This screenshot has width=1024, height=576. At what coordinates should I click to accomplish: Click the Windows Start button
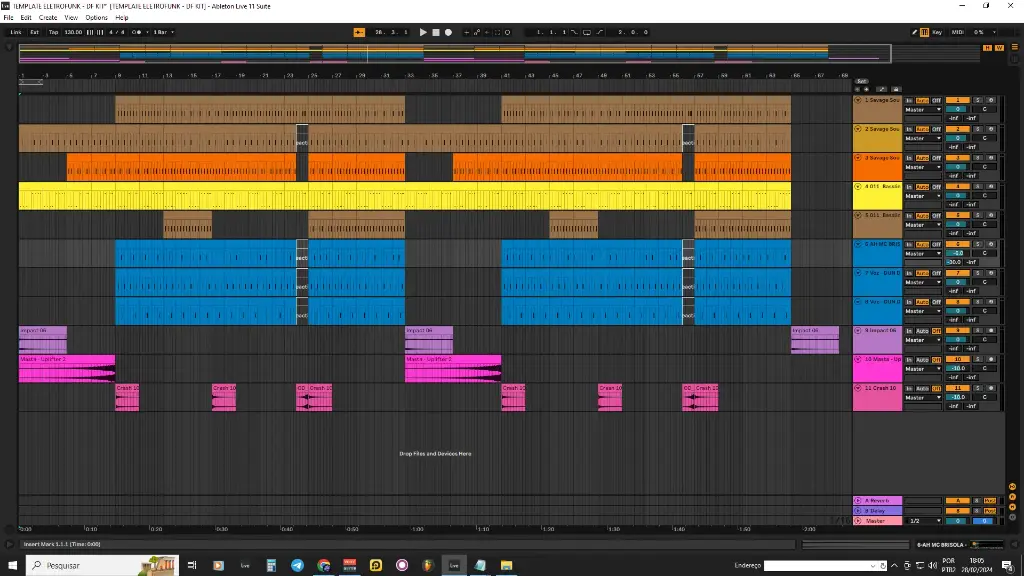click(x=12, y=566)
